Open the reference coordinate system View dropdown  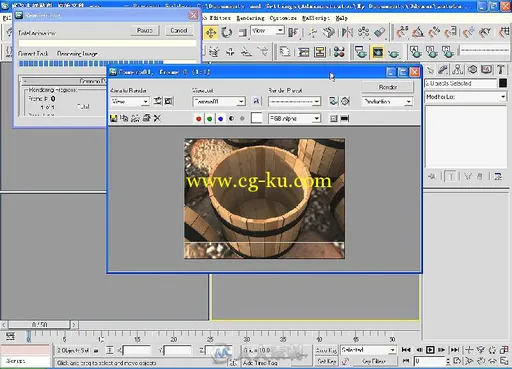tap(268, 31)
